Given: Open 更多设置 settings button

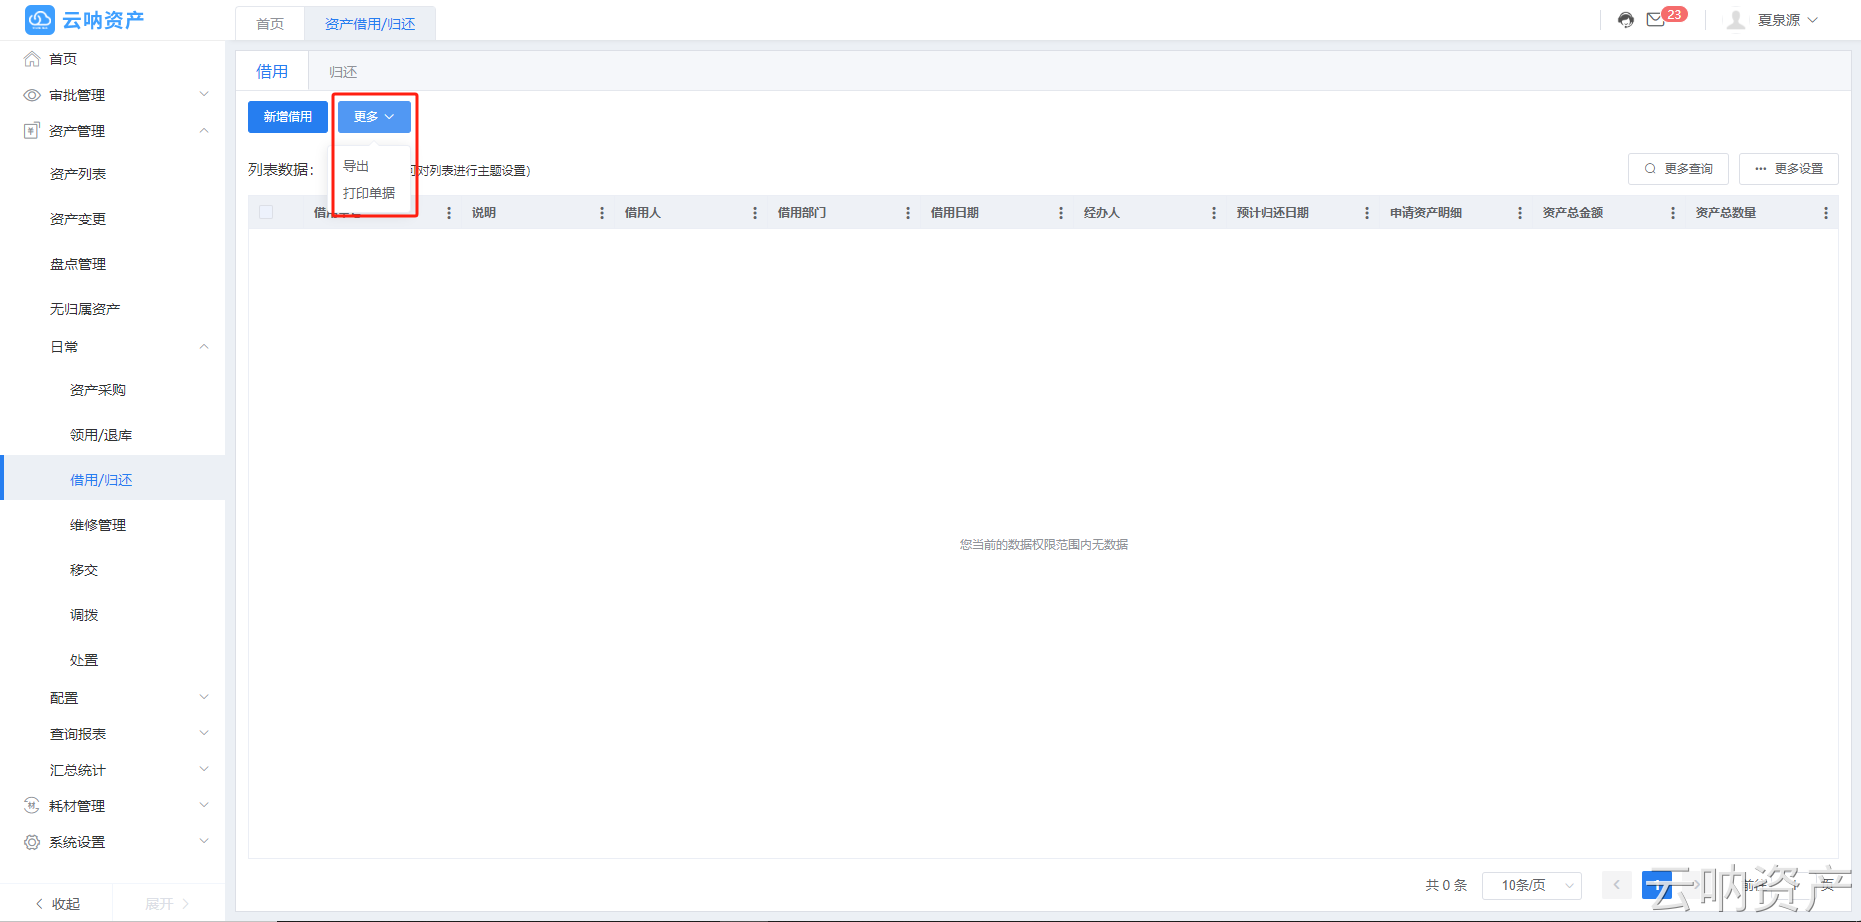Looking at the screenshot, I should click(1789, 169).
